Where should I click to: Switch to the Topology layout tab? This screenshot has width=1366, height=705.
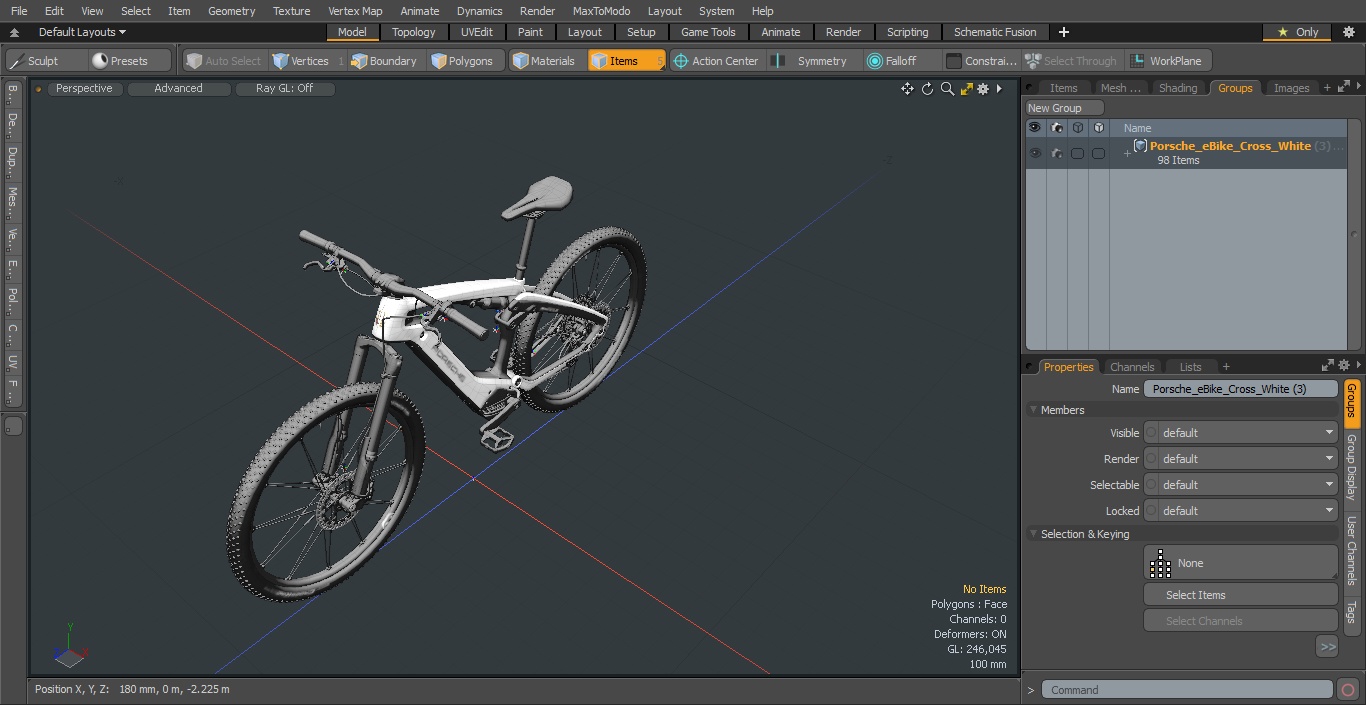point(413,32)
